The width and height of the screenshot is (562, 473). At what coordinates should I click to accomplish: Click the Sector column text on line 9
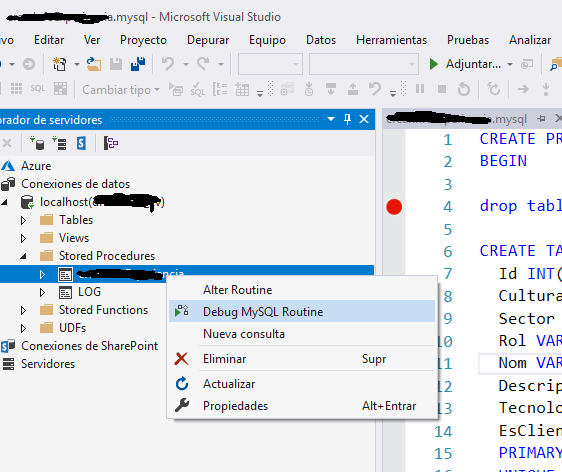coord(527,319)
